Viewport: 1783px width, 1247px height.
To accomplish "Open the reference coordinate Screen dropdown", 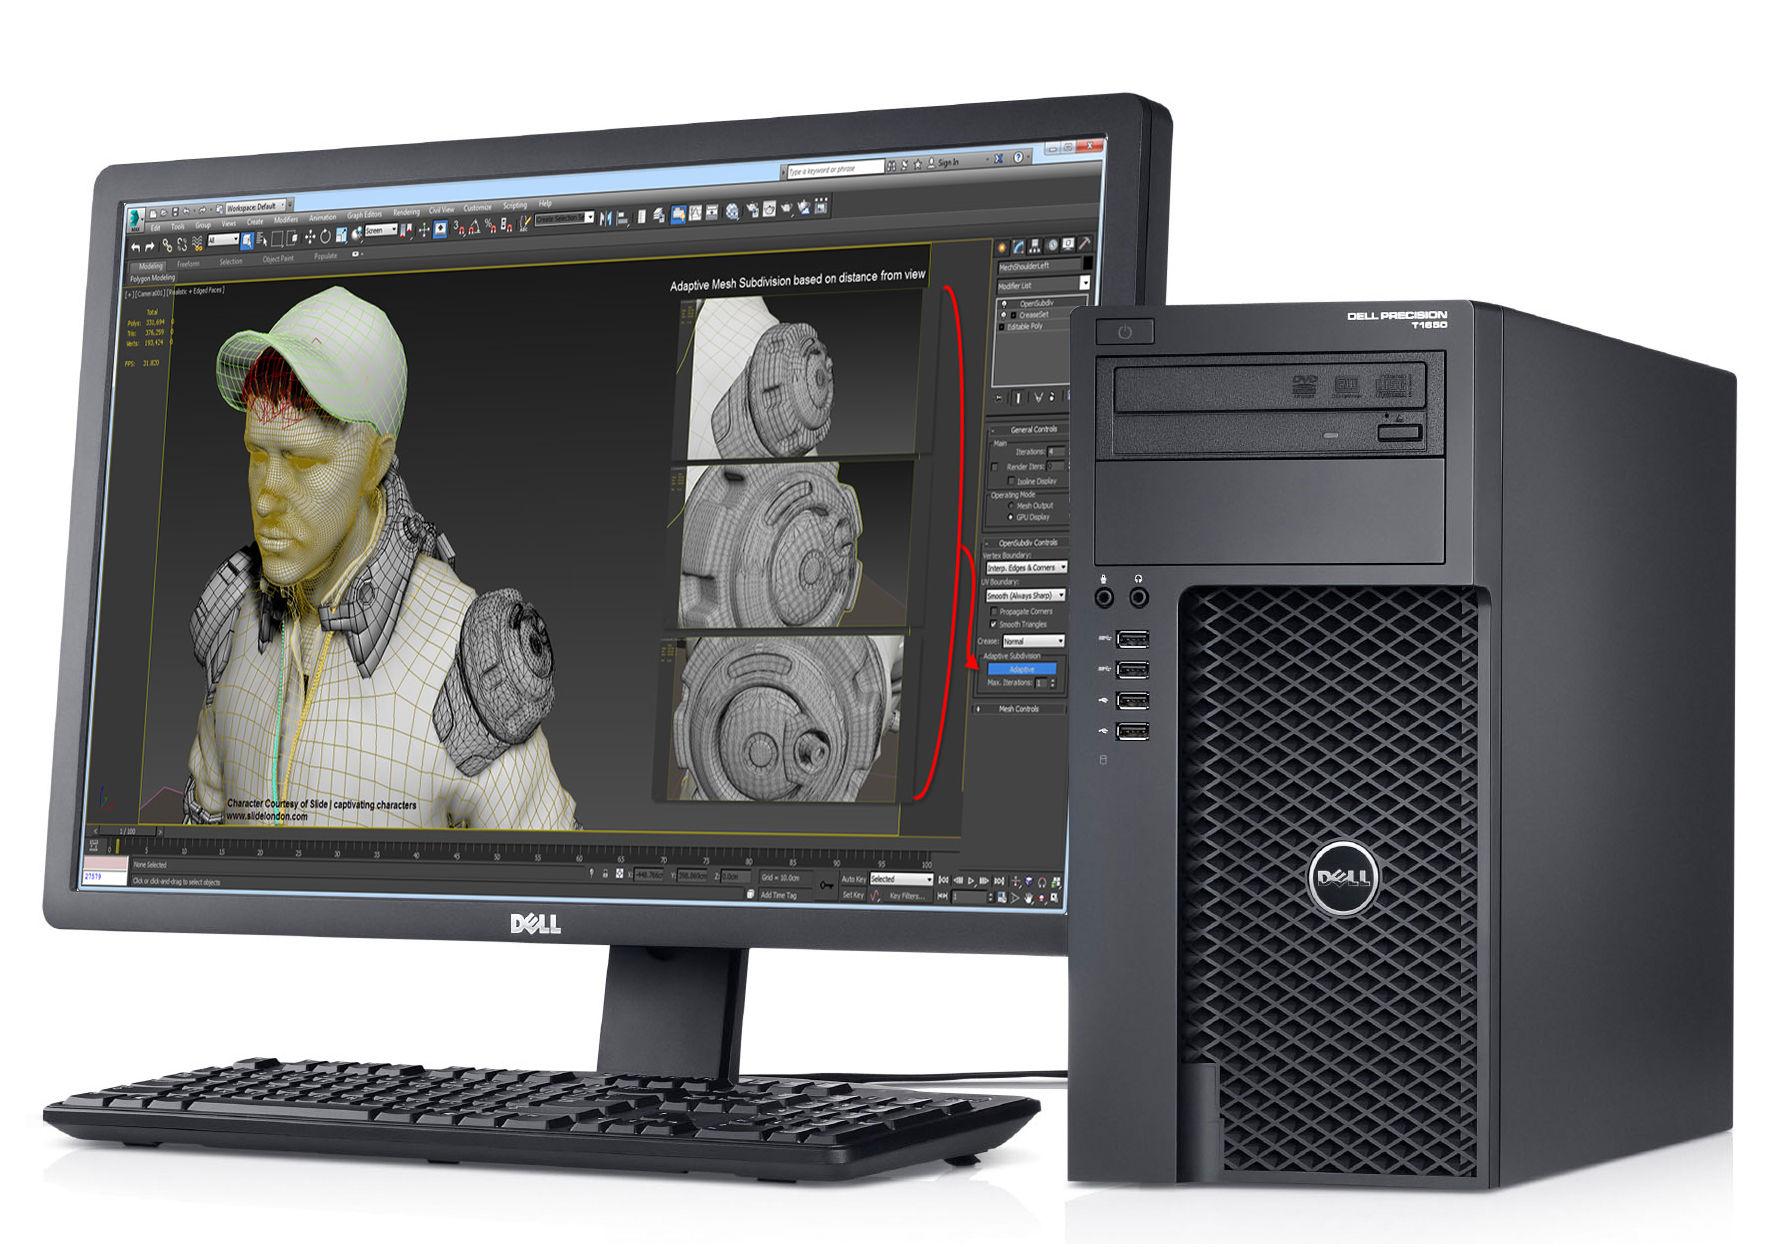I will [x=381, y=230].
